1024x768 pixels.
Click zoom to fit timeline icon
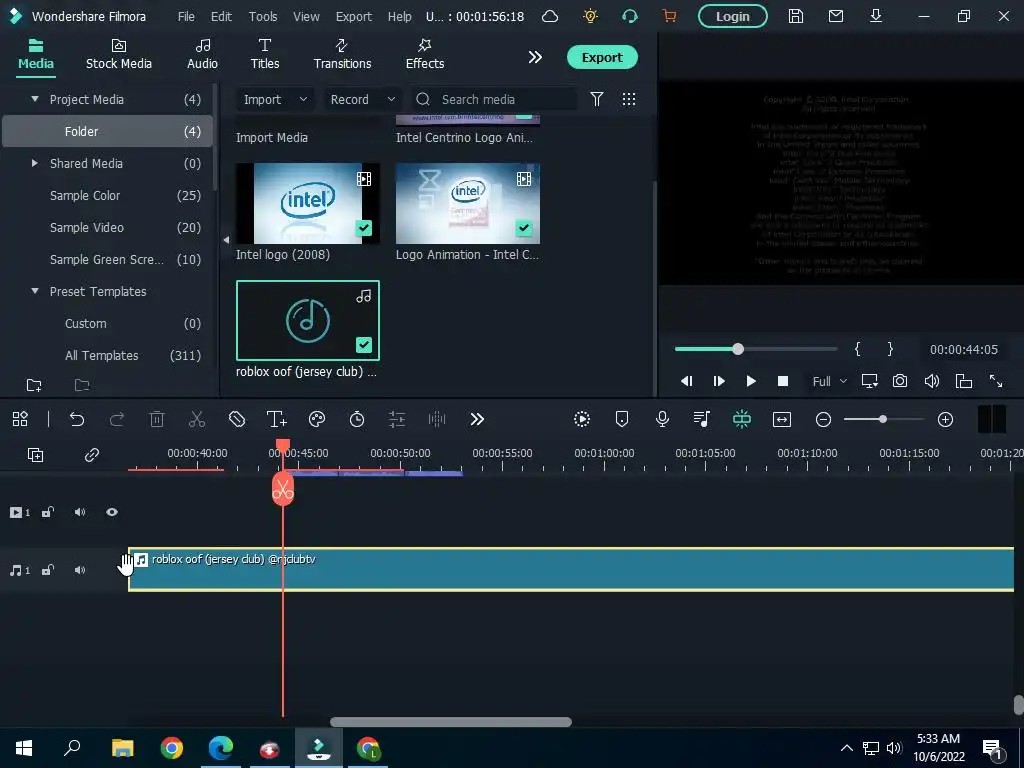click(782, 419)
